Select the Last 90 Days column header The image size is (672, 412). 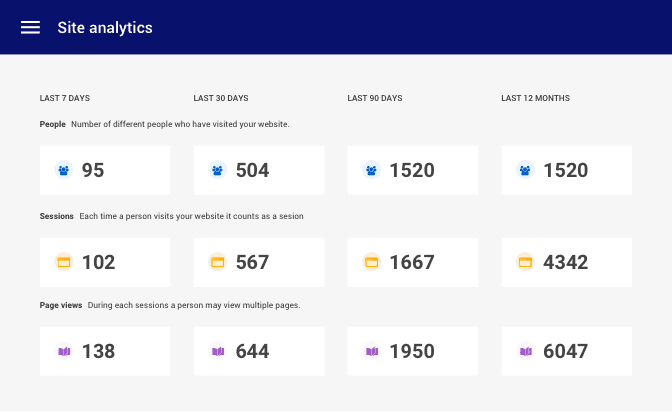pos(375,98)
